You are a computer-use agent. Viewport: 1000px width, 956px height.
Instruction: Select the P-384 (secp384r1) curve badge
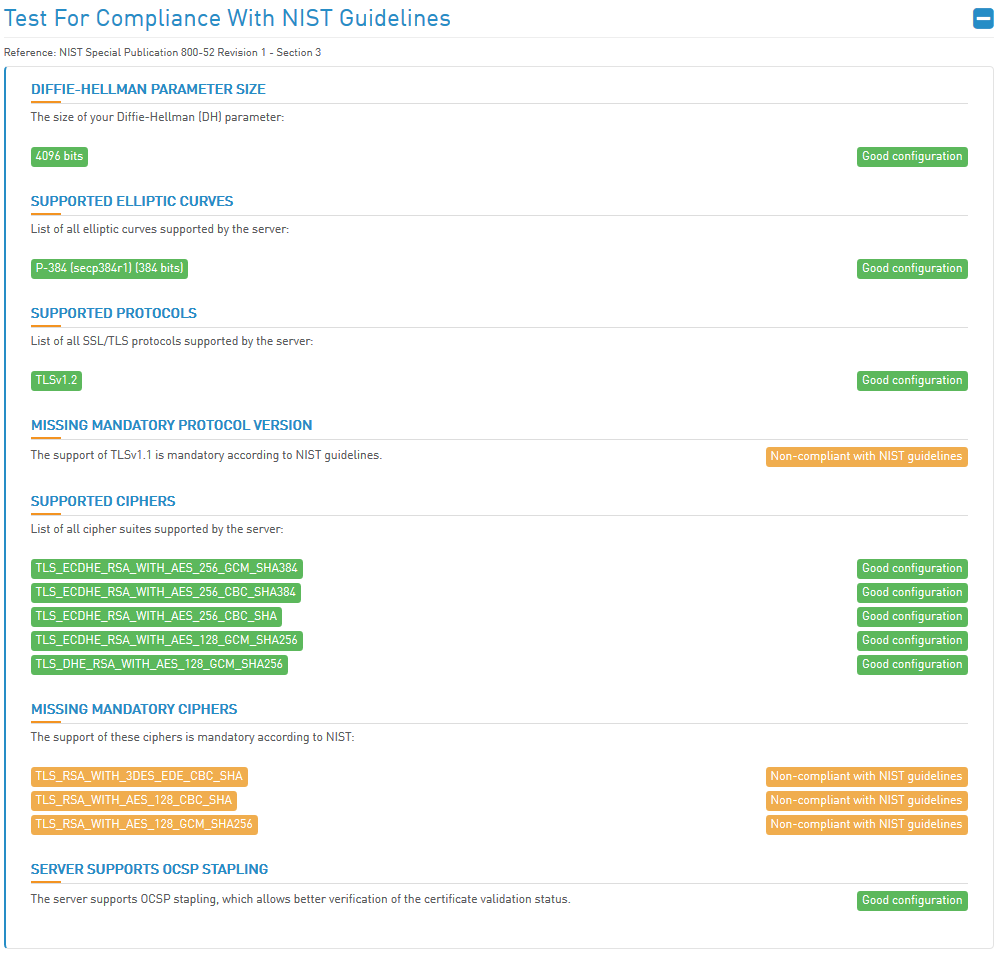(x=109, y=268)
